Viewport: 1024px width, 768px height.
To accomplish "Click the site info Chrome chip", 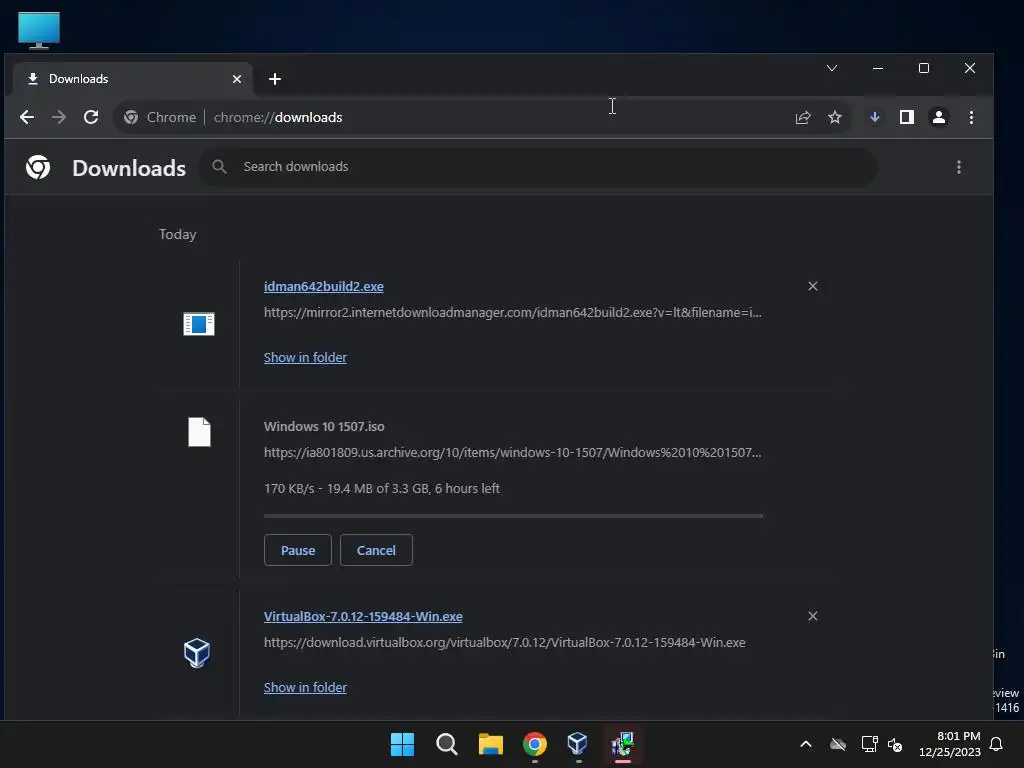I will pyautogui.click(x=160, y=118).
